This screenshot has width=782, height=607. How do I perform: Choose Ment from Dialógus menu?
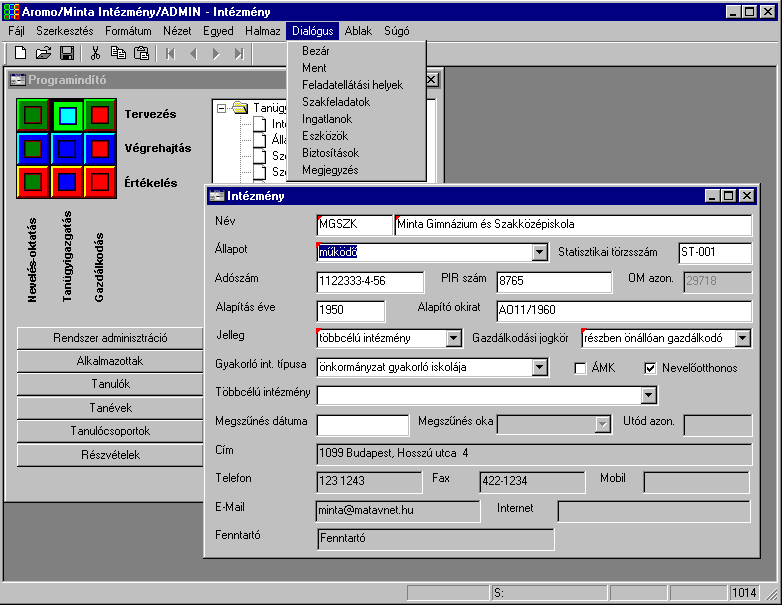click(x=357, y=68)
